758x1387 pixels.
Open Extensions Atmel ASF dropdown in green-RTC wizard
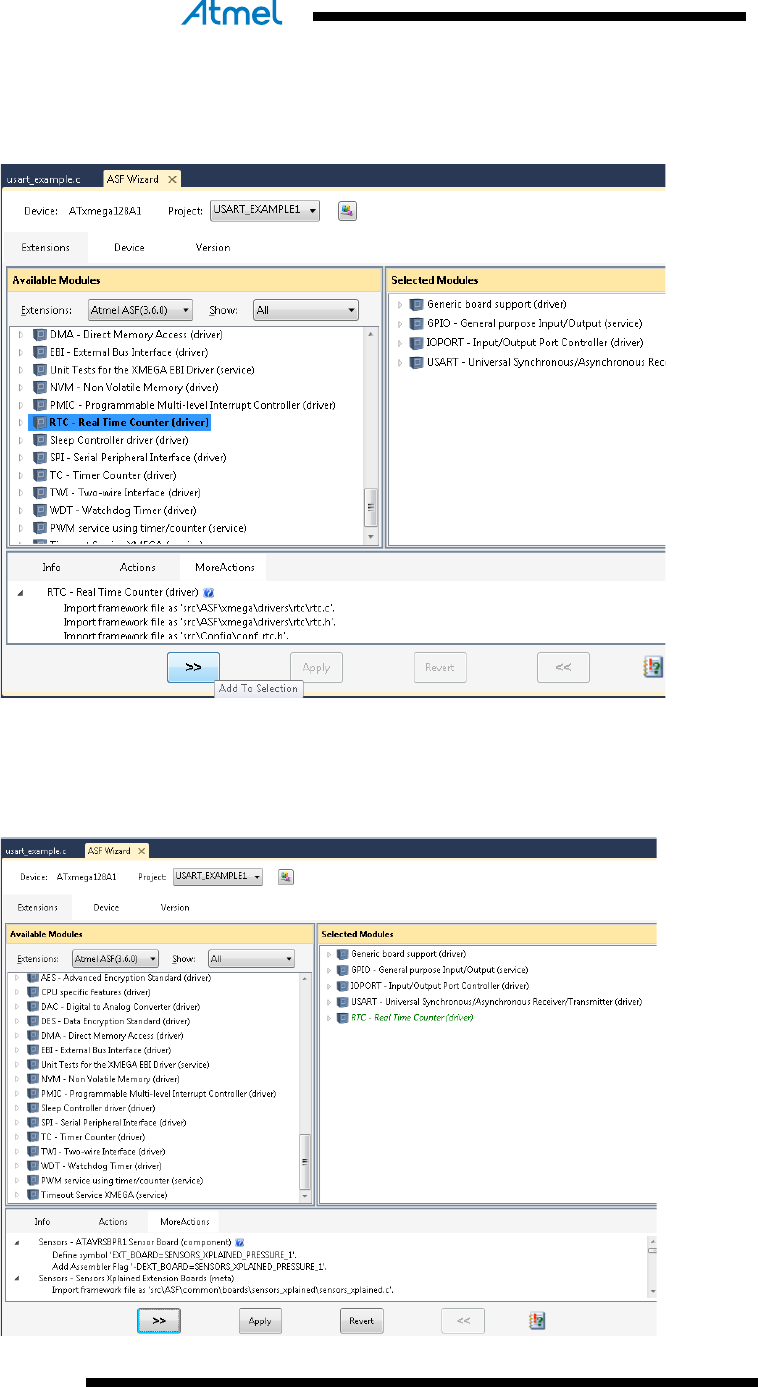[x=116, y=958]
